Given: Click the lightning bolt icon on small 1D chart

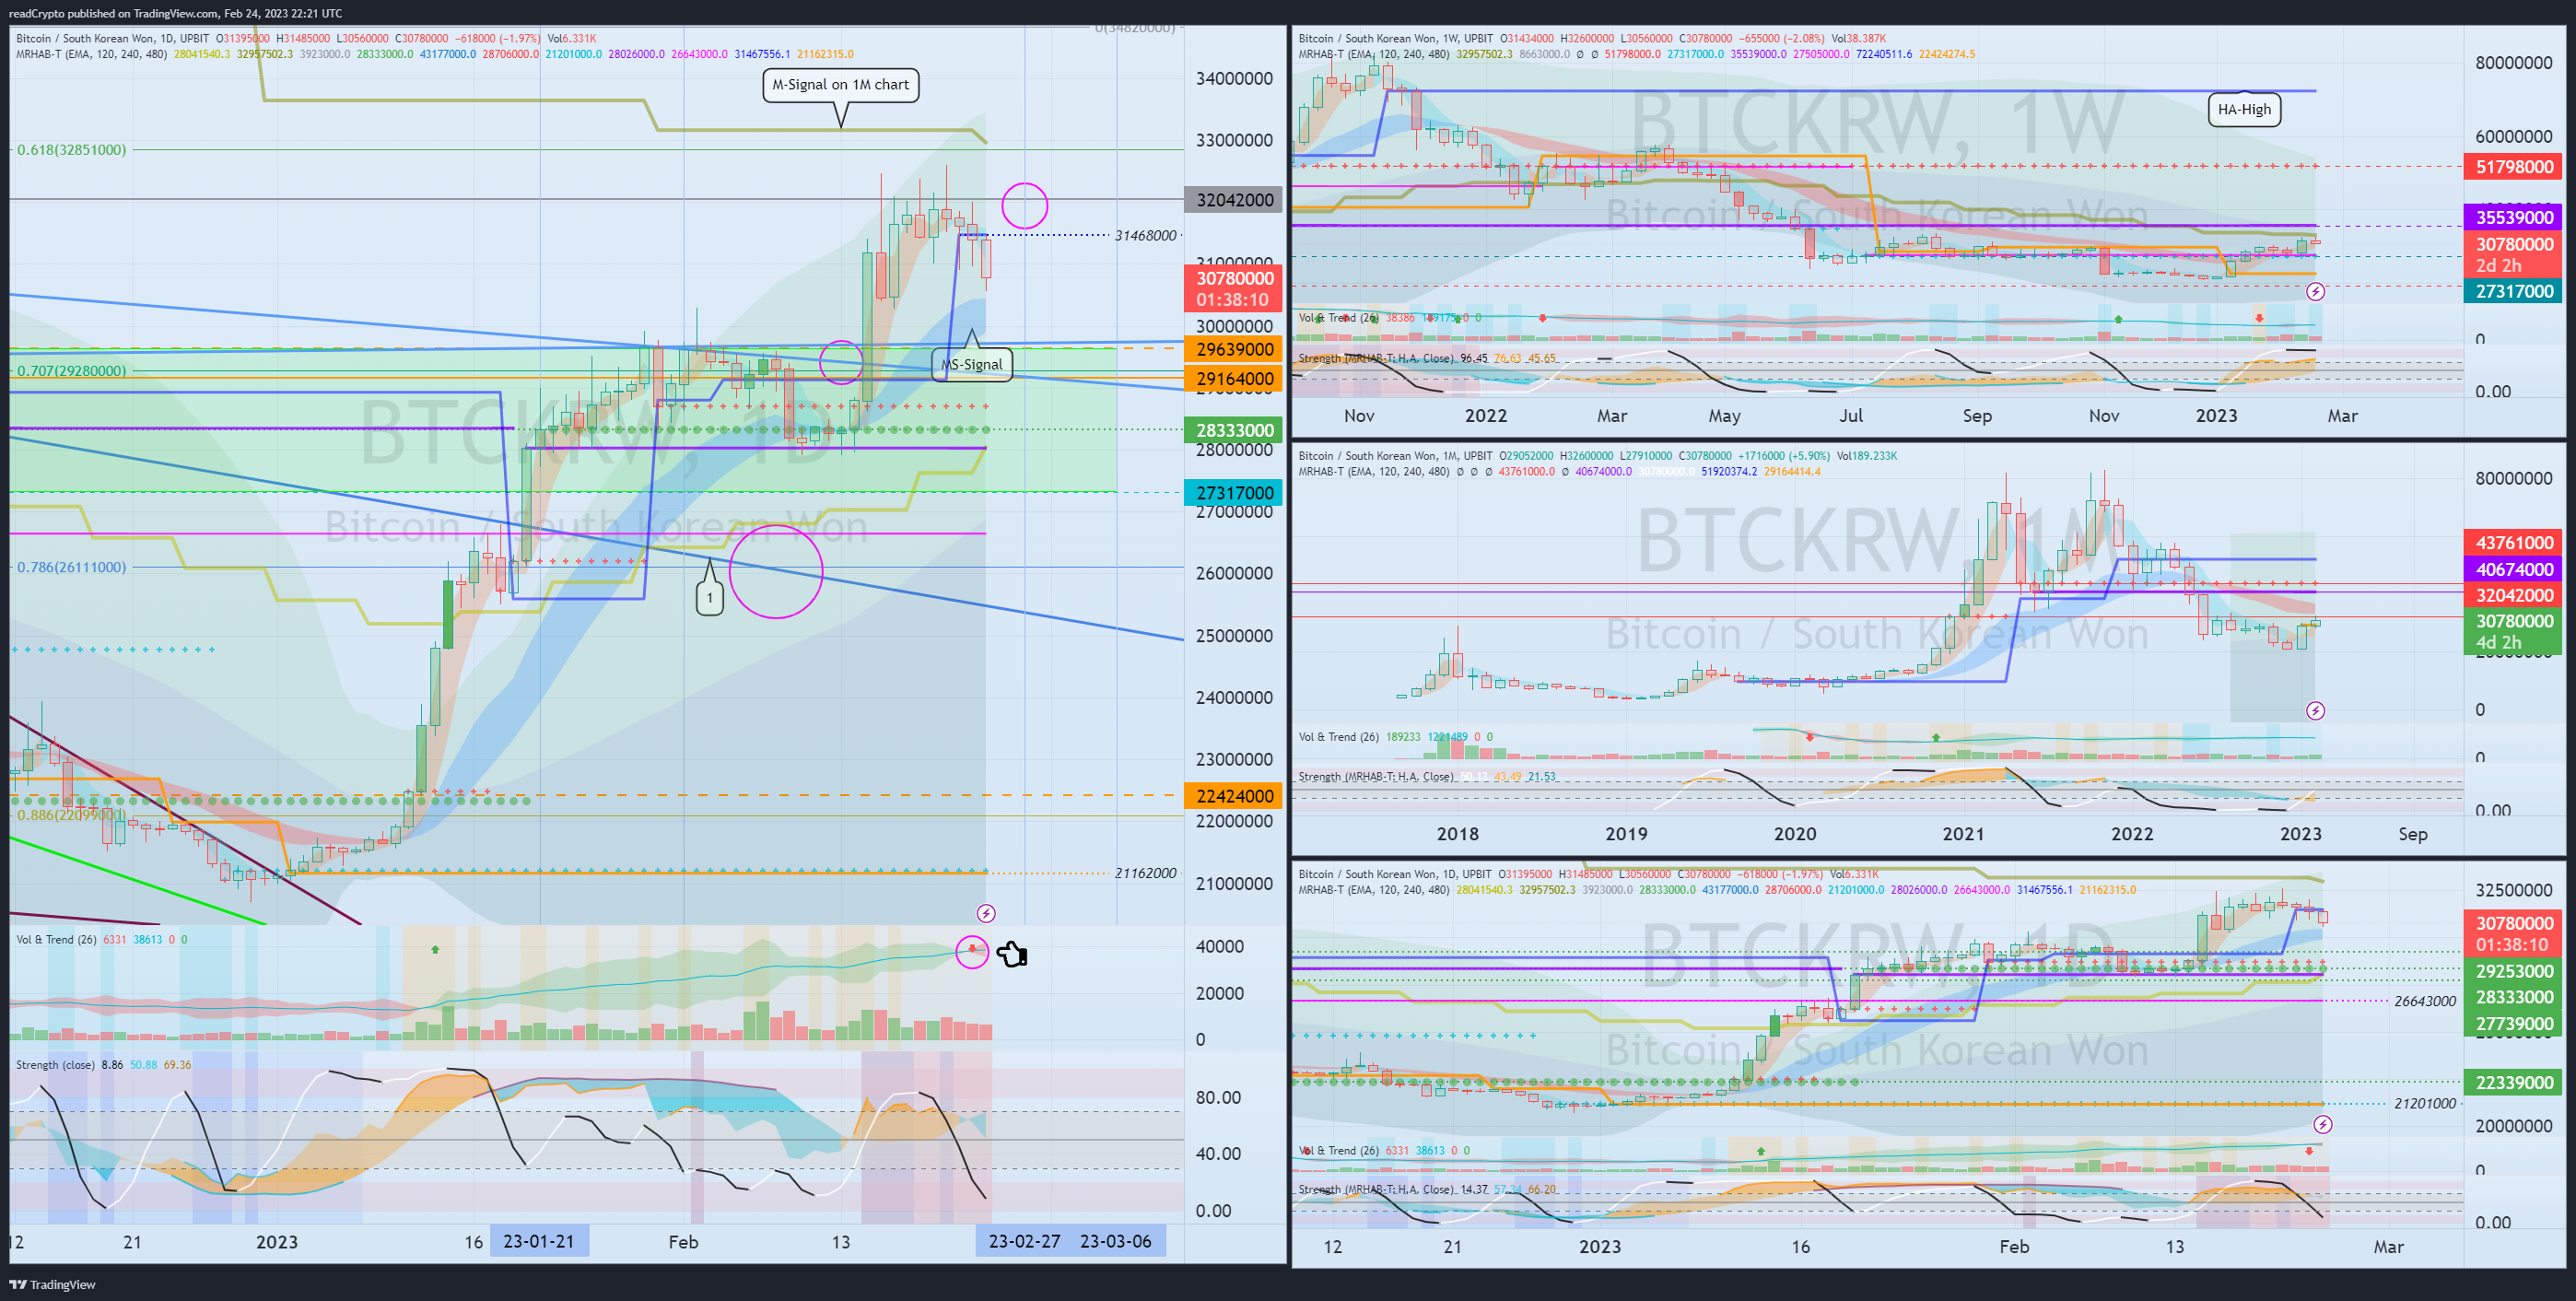Looking at the screenshot, I should point(2323,1125).
